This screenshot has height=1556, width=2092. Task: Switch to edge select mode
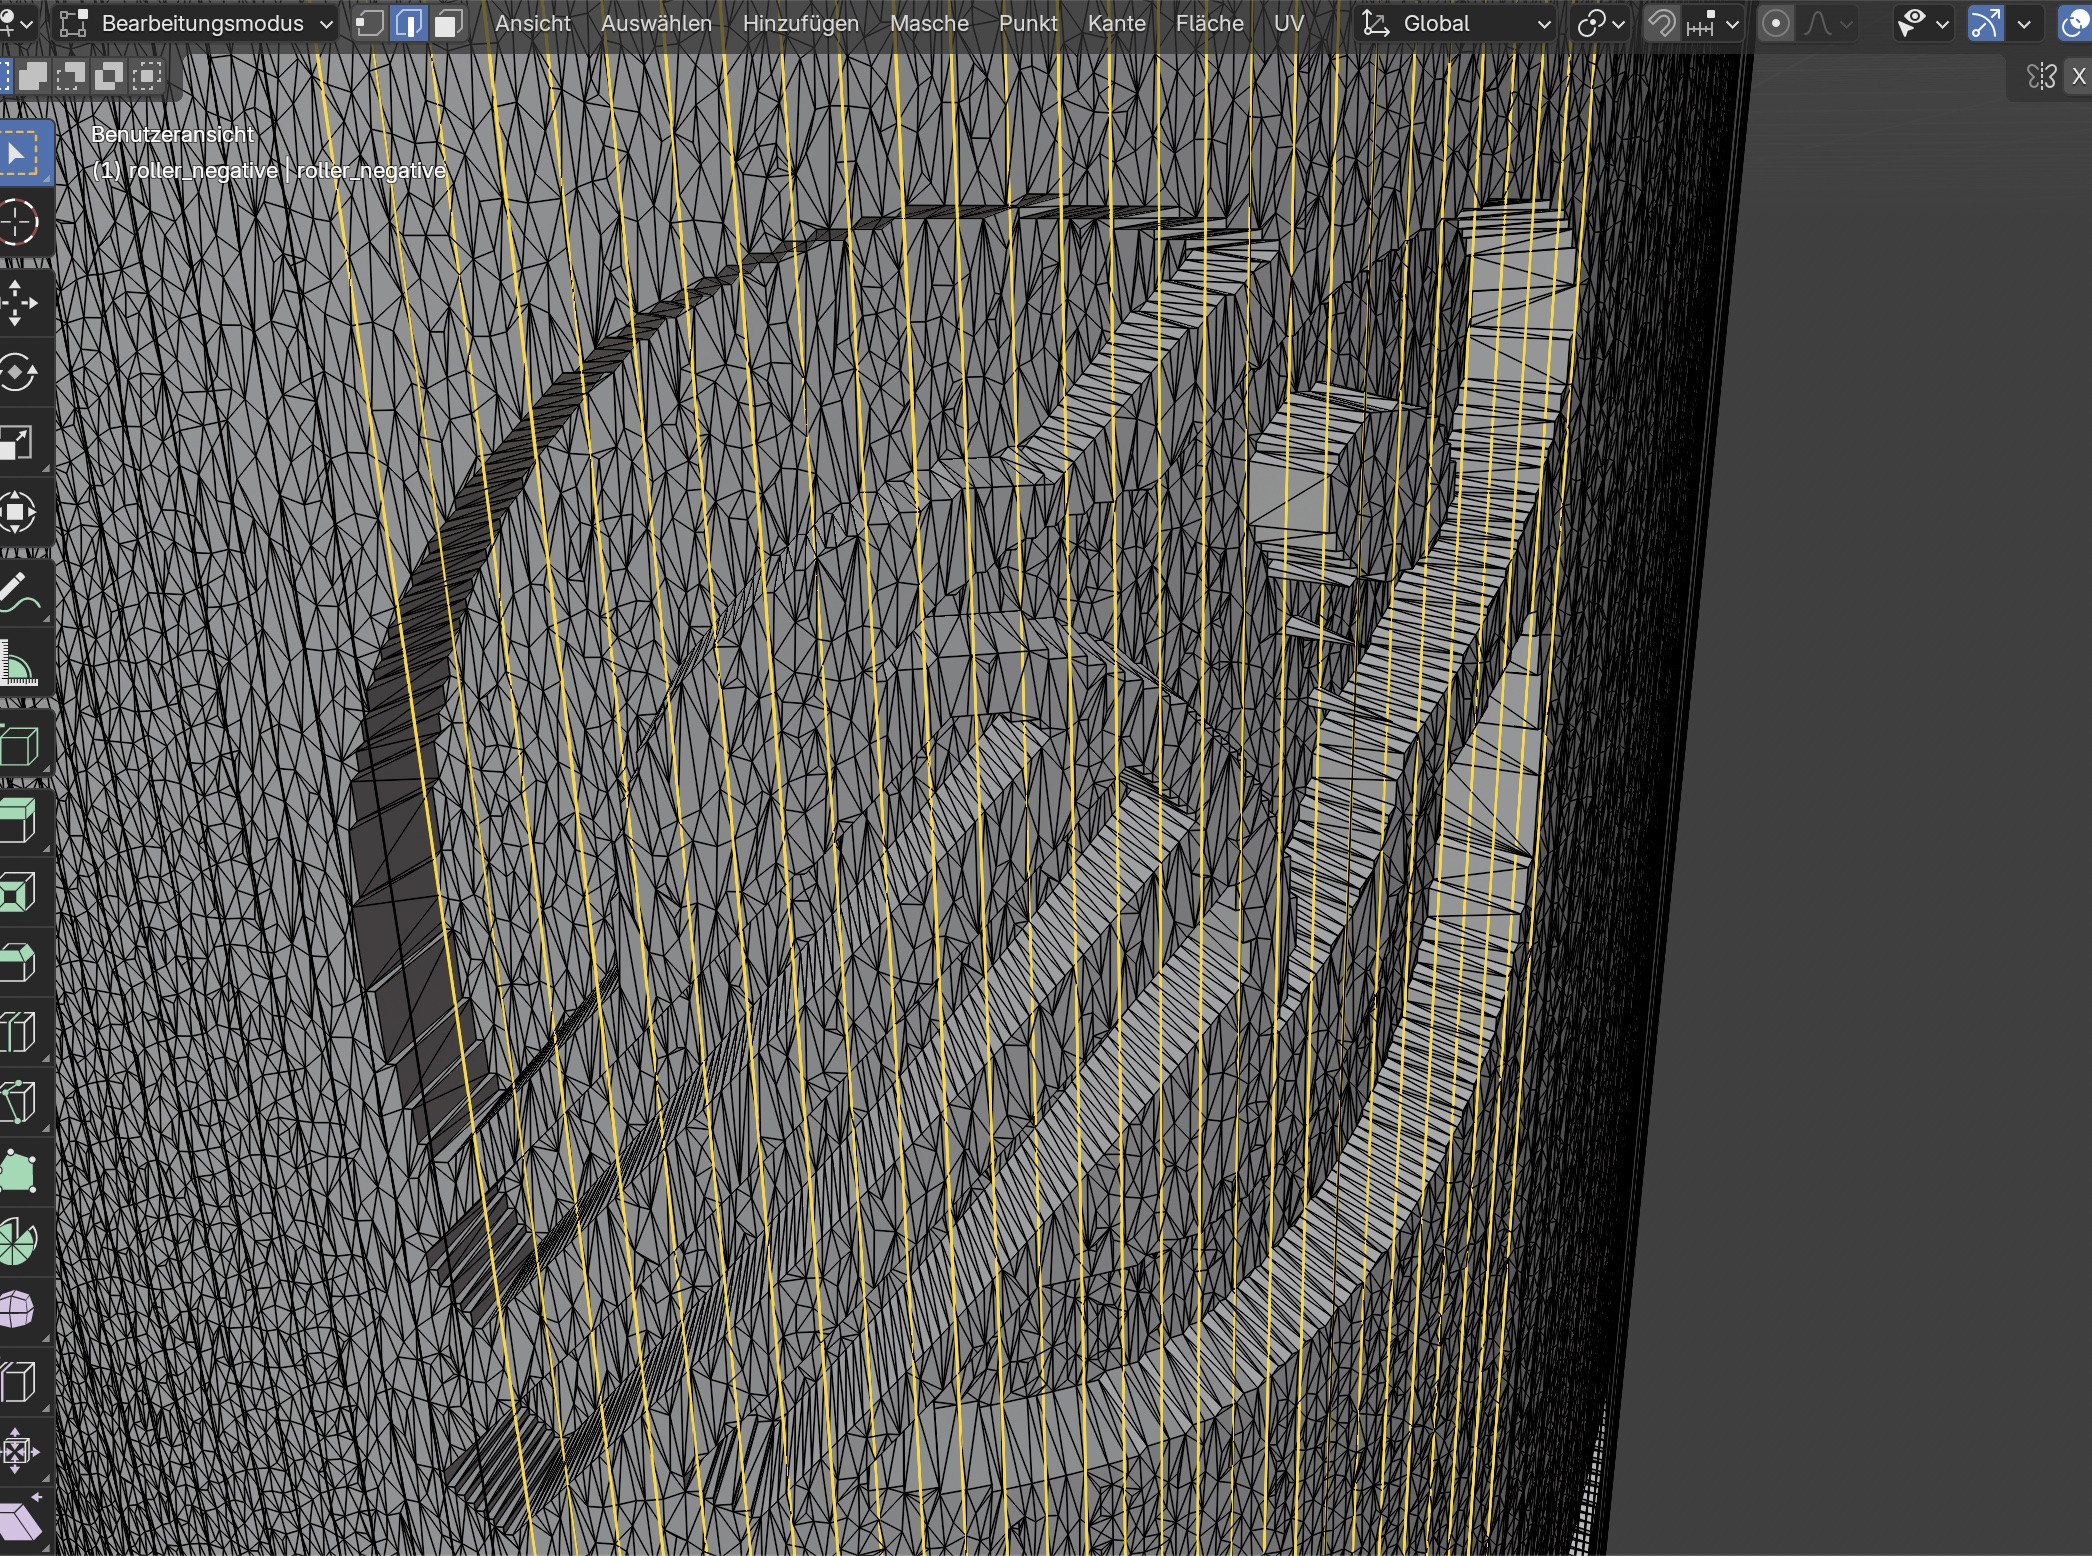pos(408,23)
